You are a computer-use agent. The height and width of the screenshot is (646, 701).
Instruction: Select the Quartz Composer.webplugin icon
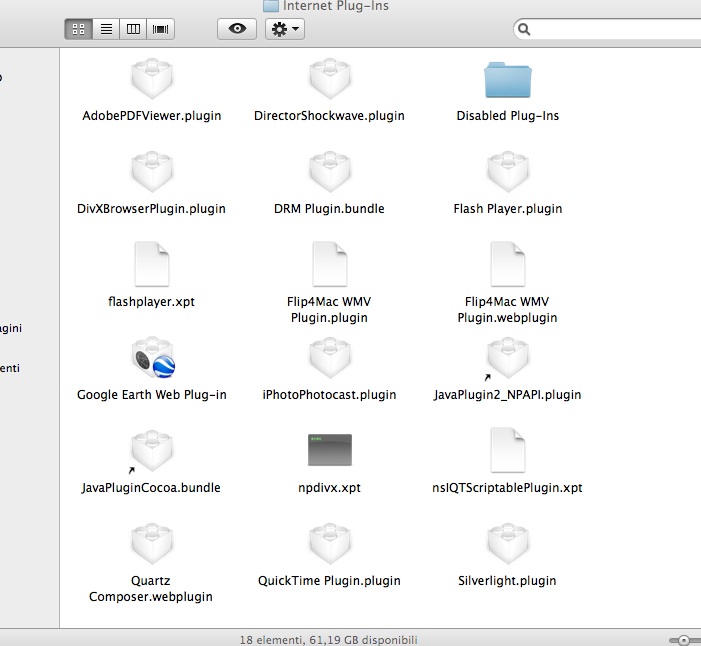tap(152, 544)
